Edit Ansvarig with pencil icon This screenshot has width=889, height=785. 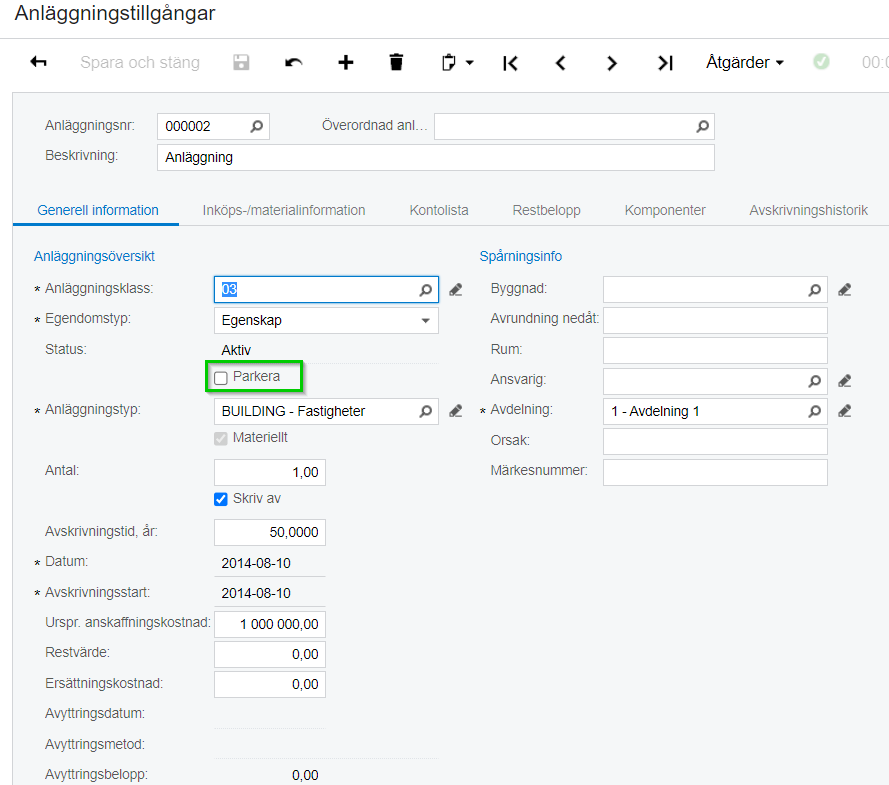tap(845, 381)
